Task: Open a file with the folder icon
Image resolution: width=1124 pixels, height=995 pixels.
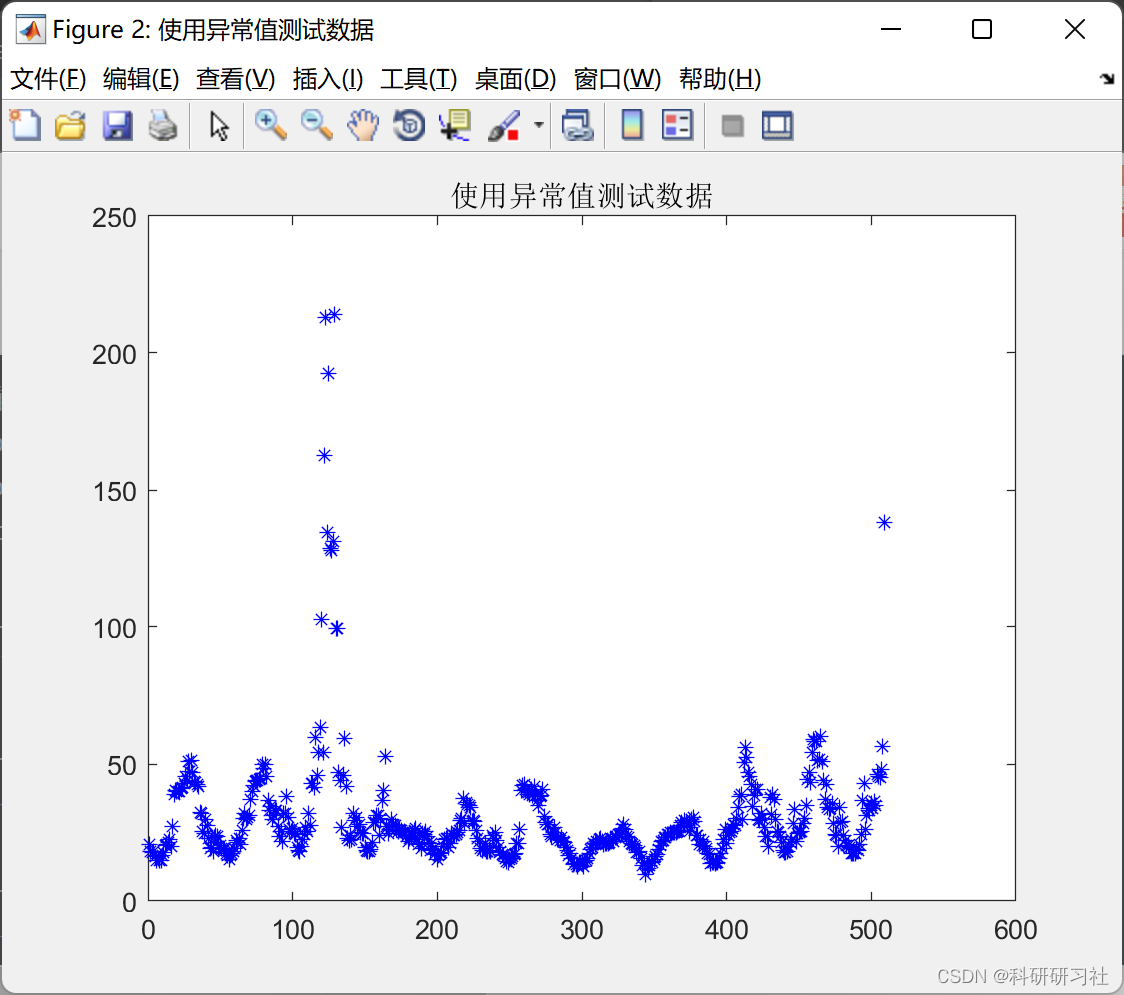Action: coord(70,125)
